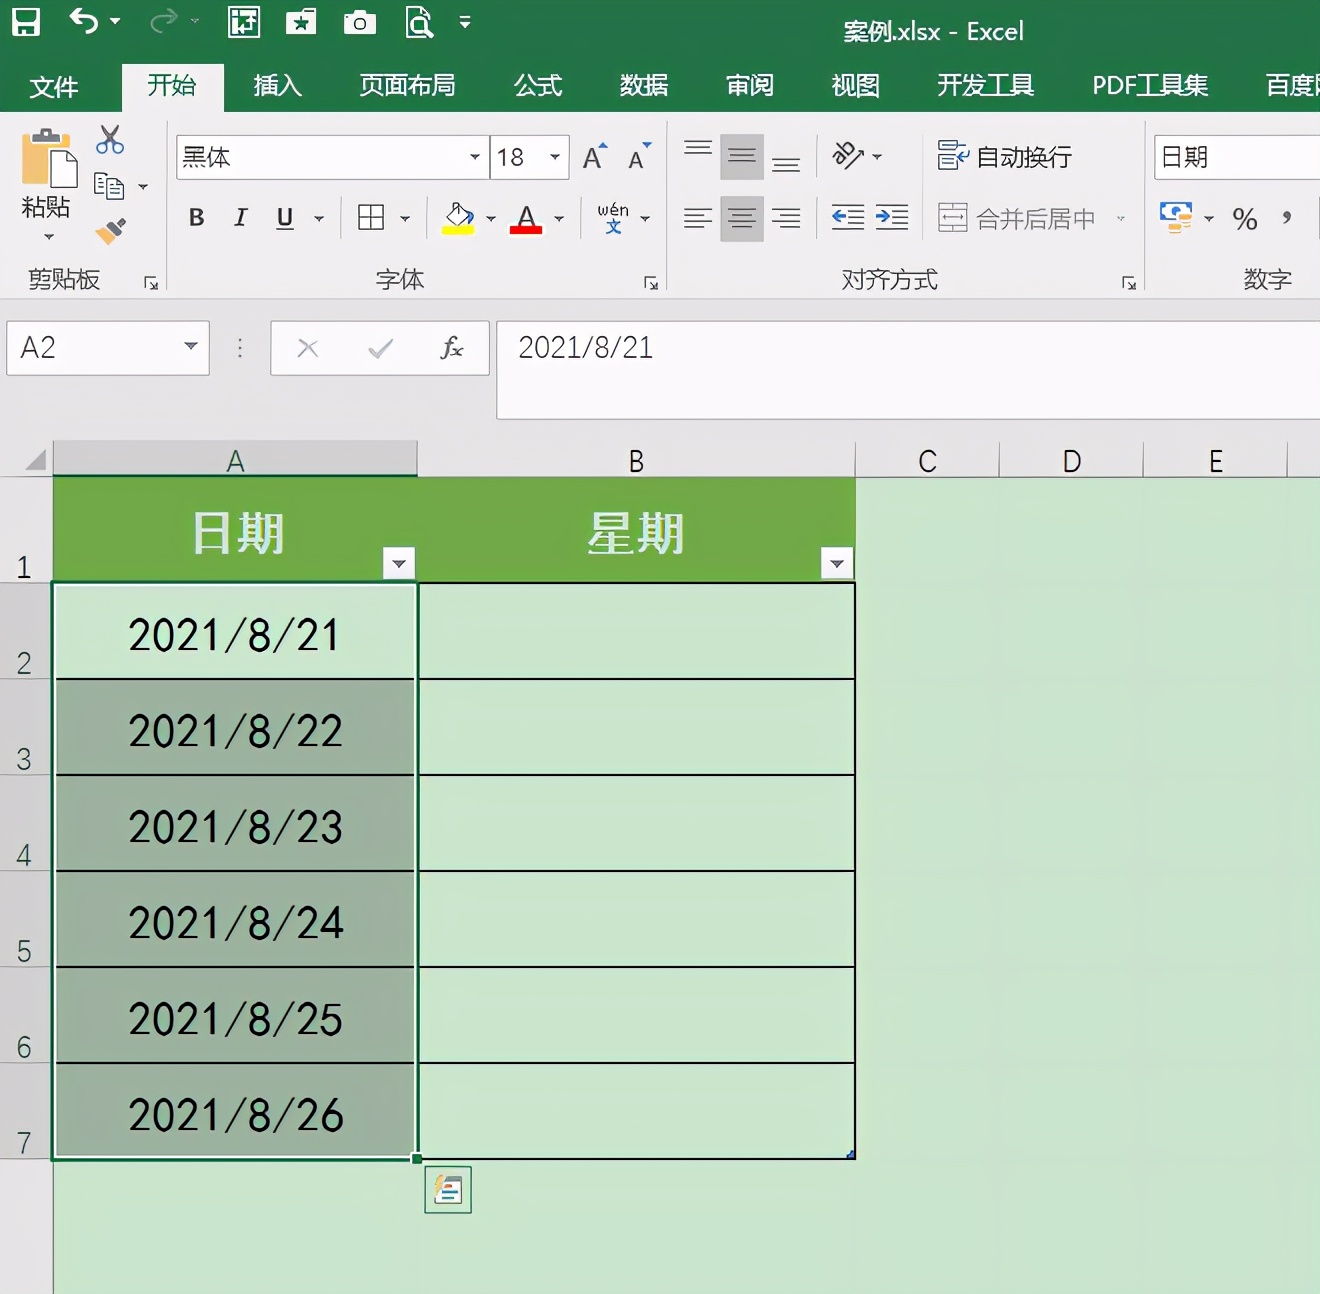Viewport: 1320px width, 1294px height.
Task: Click the Redo arrow icon
Action: tap(163, 21)
